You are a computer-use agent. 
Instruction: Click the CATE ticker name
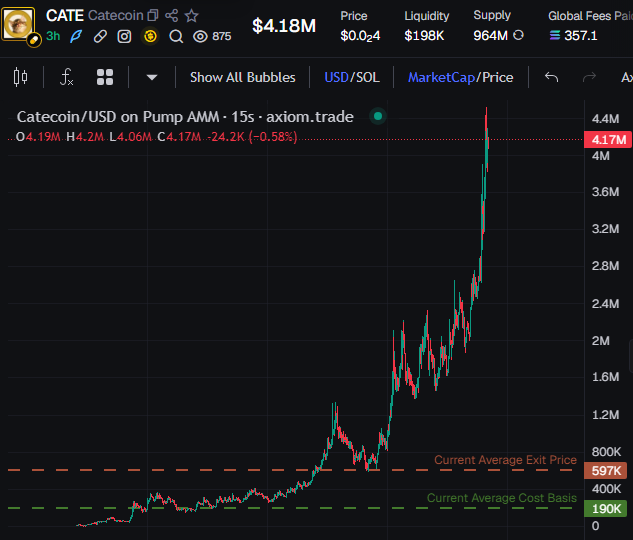(x=65, y=16)
